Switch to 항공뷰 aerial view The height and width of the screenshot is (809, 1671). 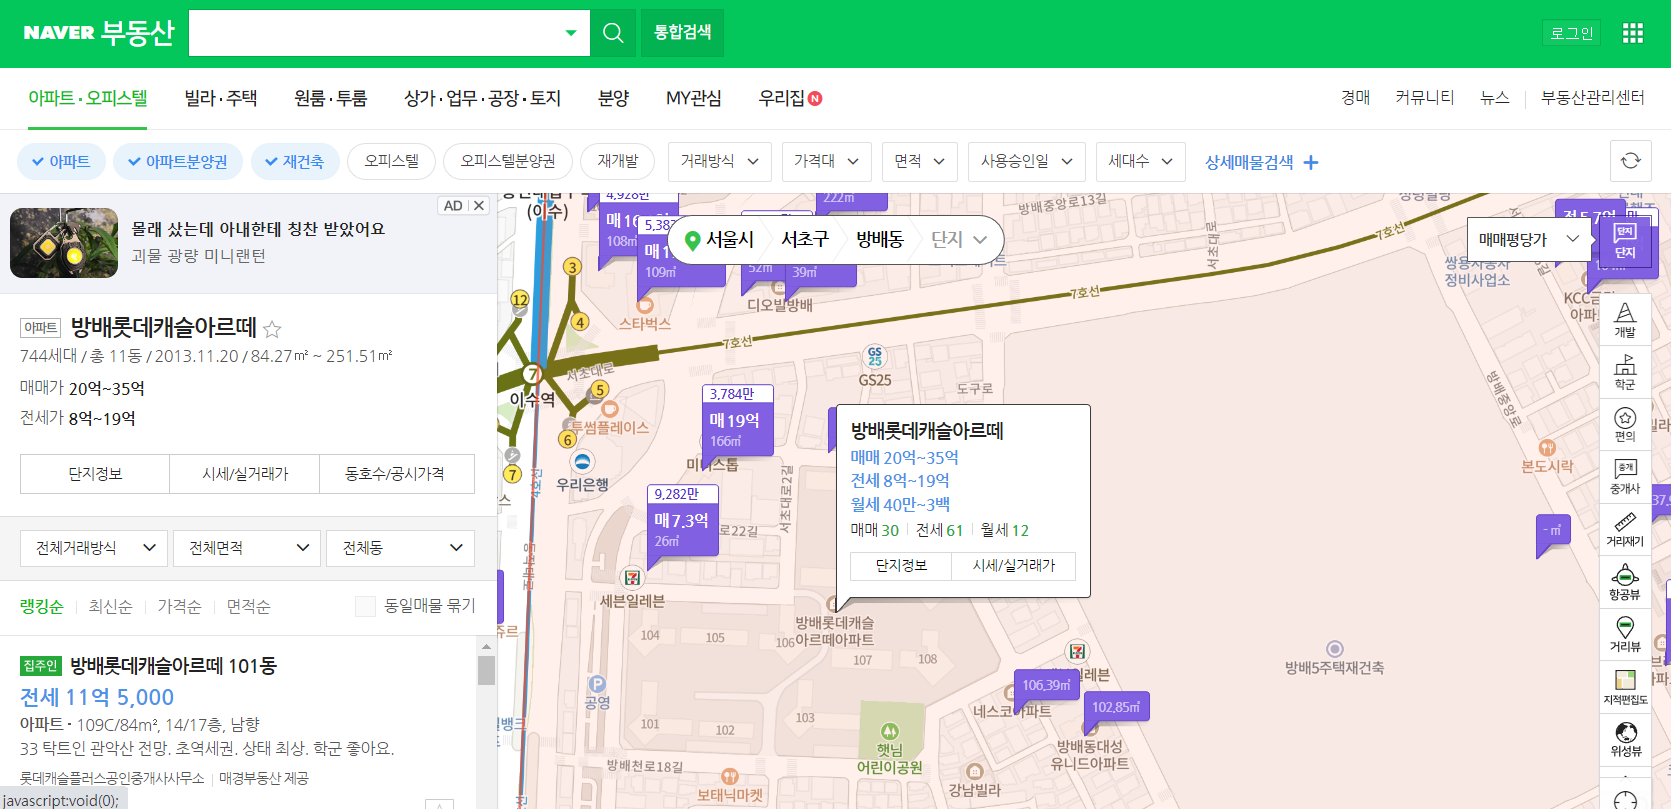1625,582
